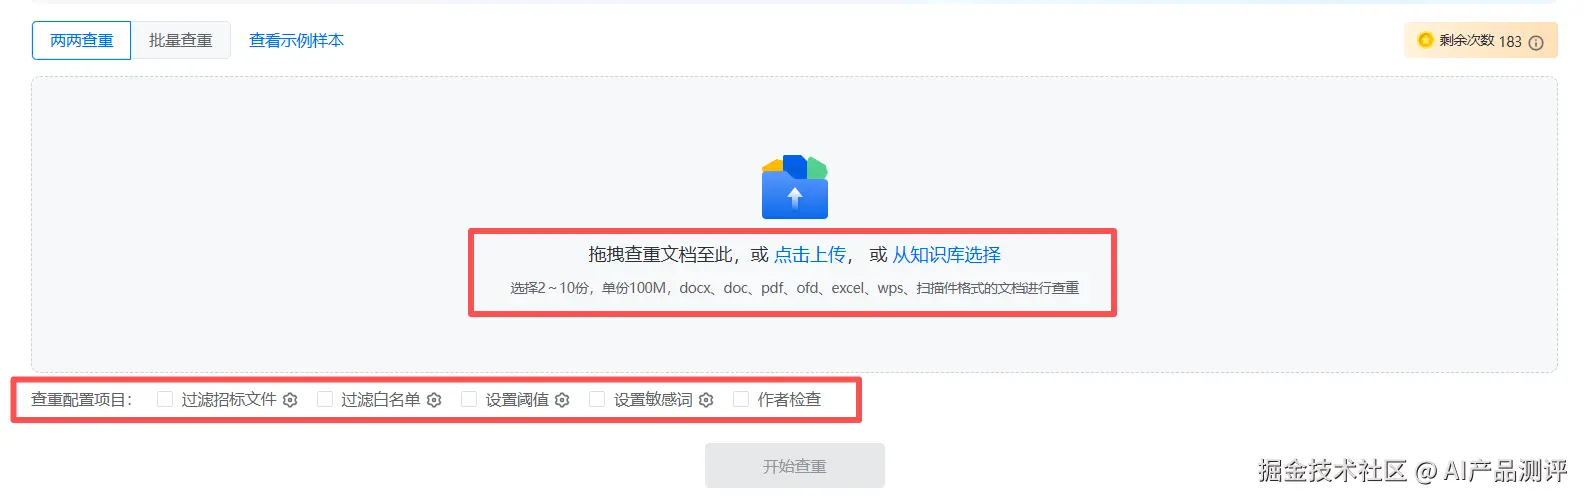Switch to the 两两查重 tab
The height and width of the screenshot is (501, 1584).
82,41
